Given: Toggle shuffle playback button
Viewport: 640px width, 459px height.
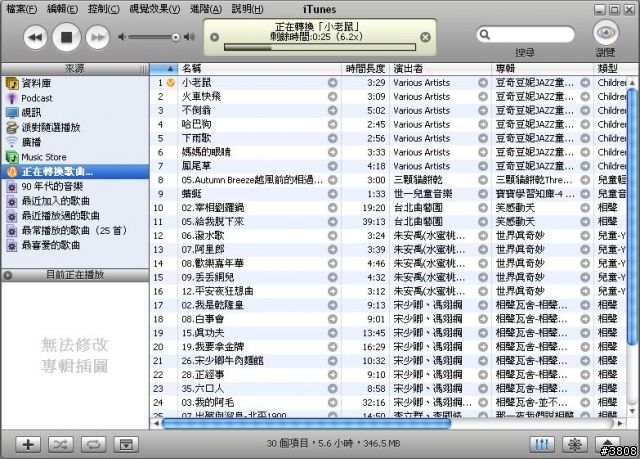Looking at the screenshot, I should (x=60, y=444).
